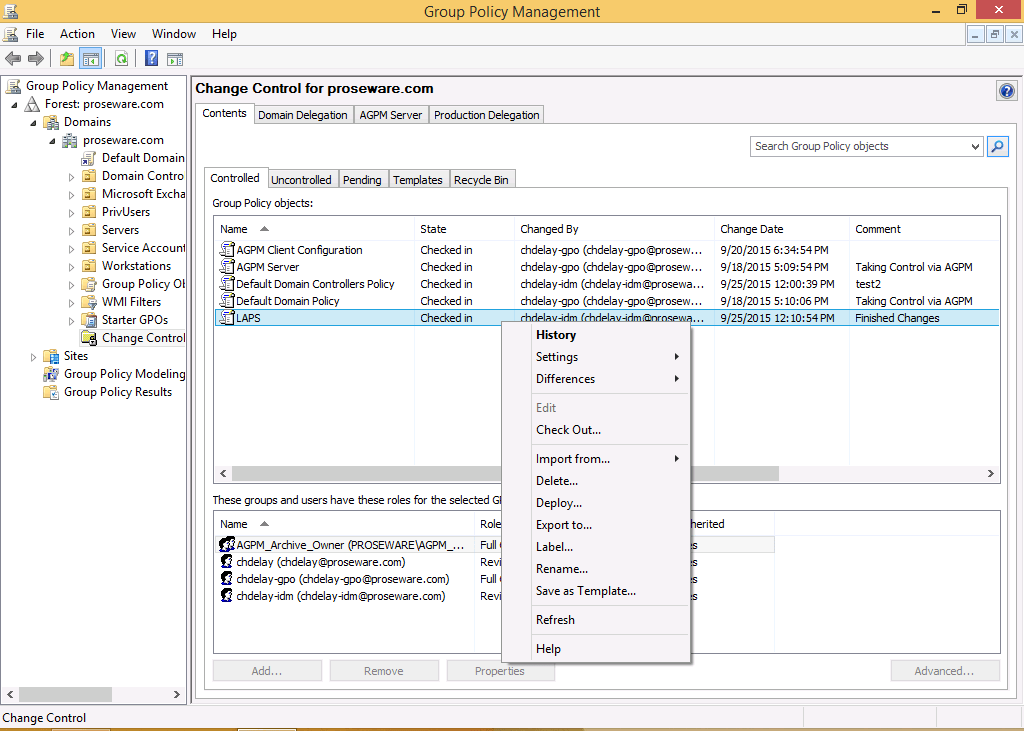
Task: Open the blue Help toolbar icon
Action: (151, 59)
